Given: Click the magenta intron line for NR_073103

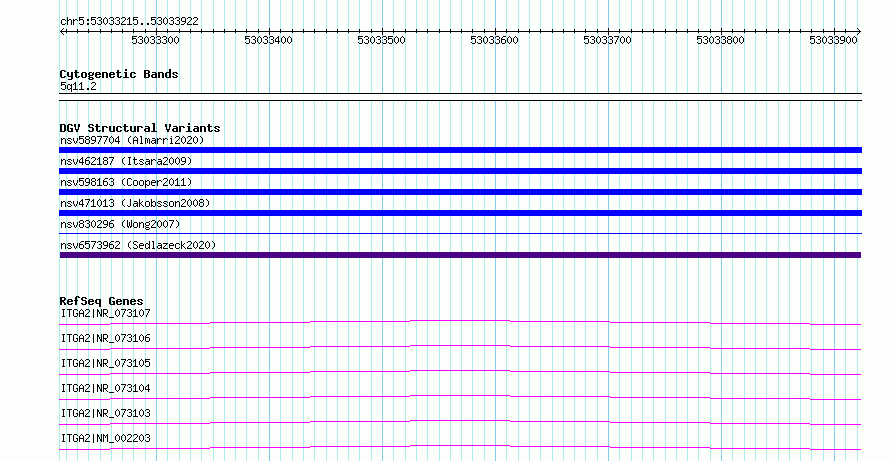Looking at the screenshot, I should (460, 422).
